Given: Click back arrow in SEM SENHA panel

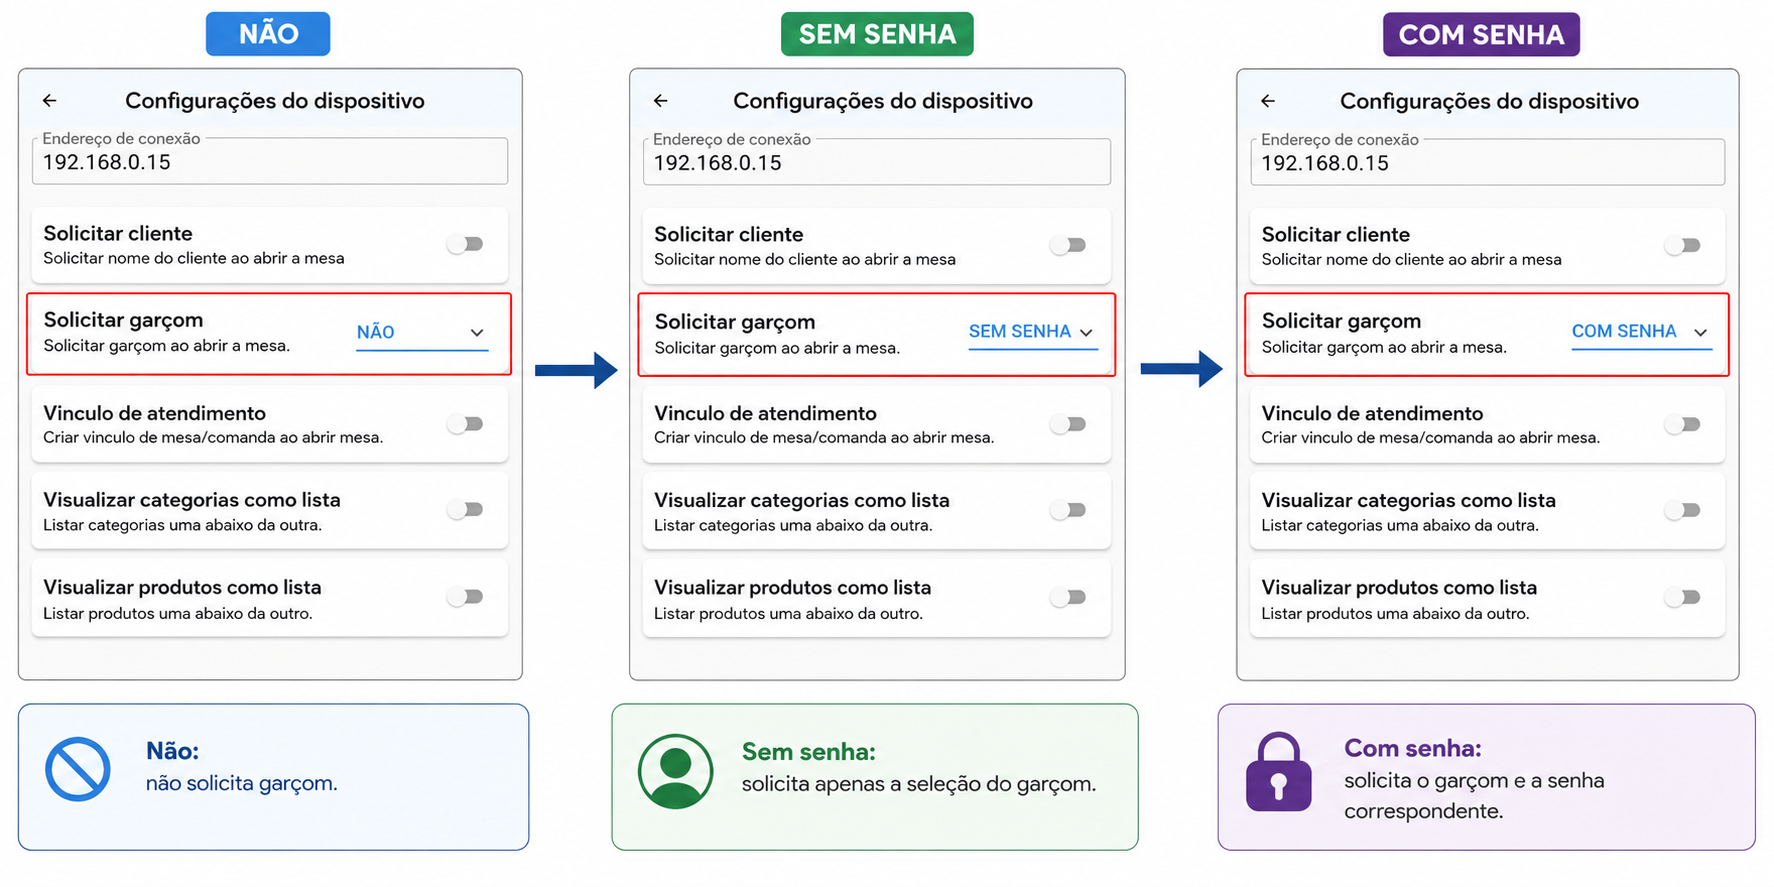Looking at the screenshot, I should (x=661, y=101).
